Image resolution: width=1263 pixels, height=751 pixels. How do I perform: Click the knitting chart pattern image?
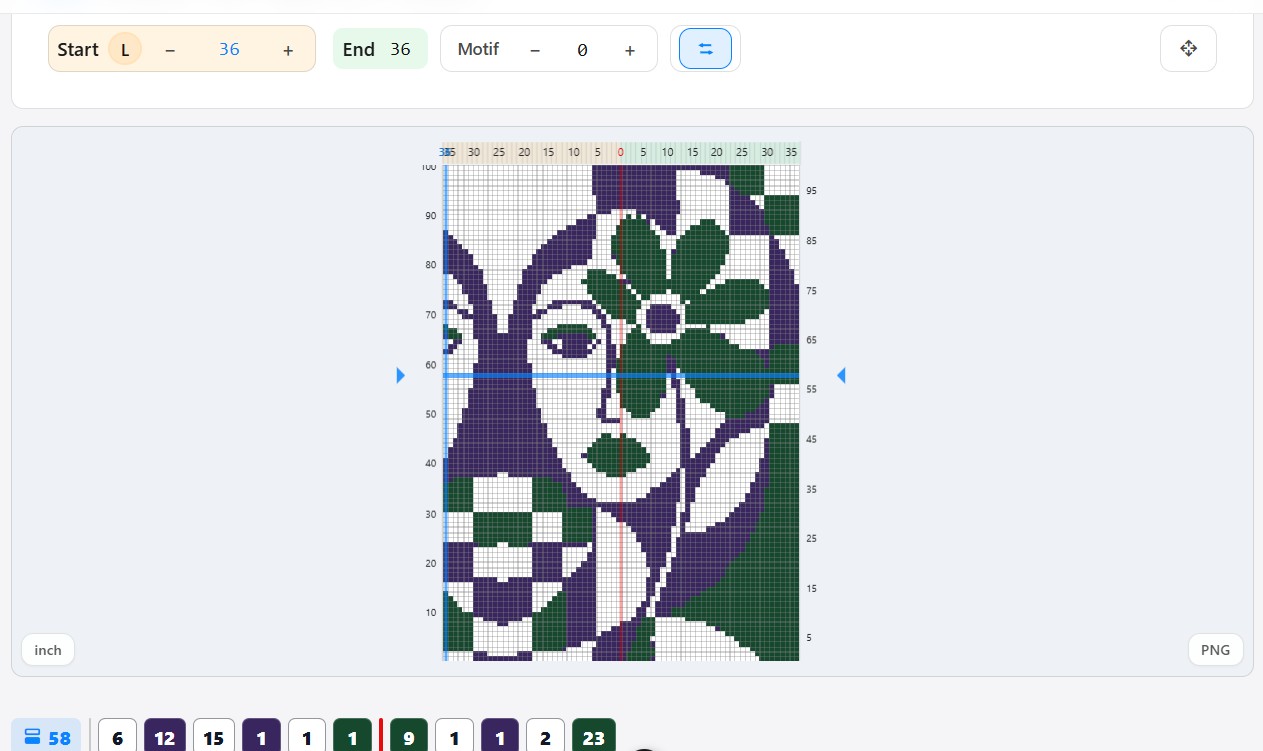[621, 413]
